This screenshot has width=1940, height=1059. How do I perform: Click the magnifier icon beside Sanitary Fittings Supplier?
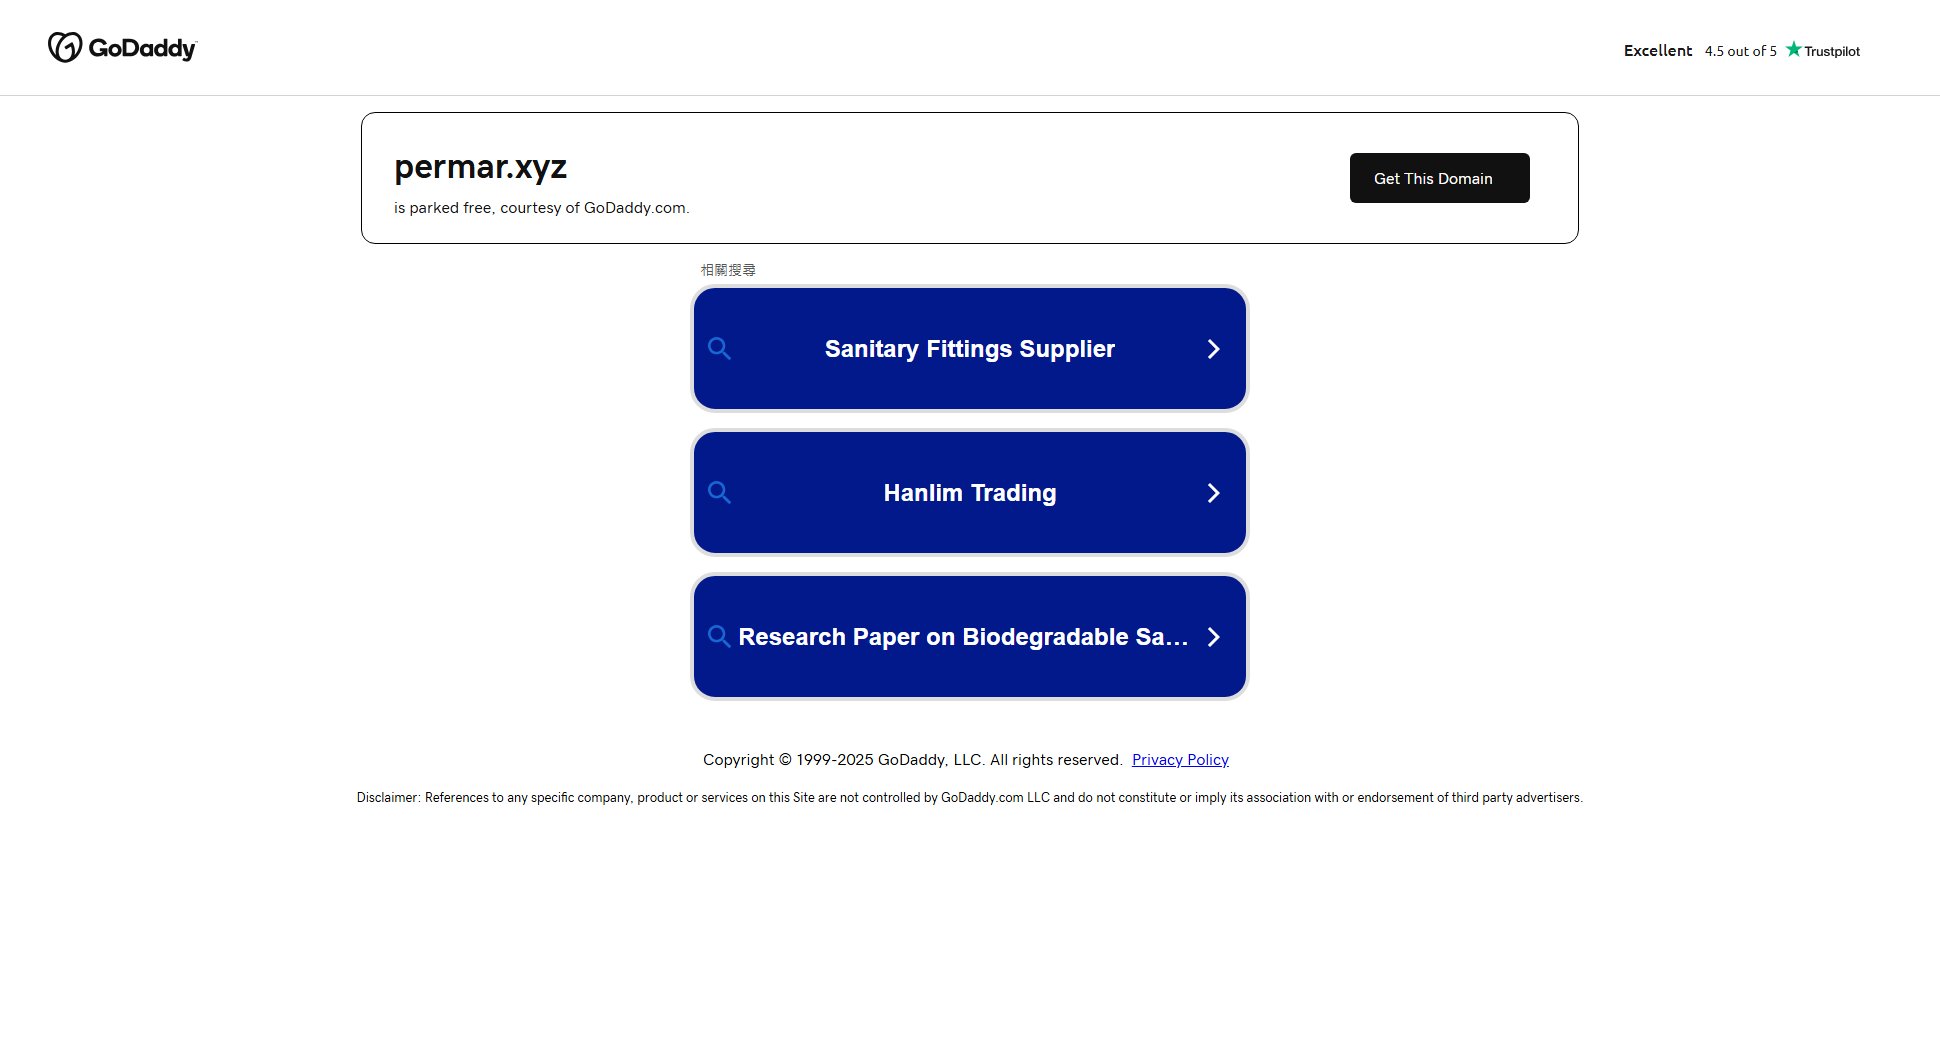pos(719,348)
